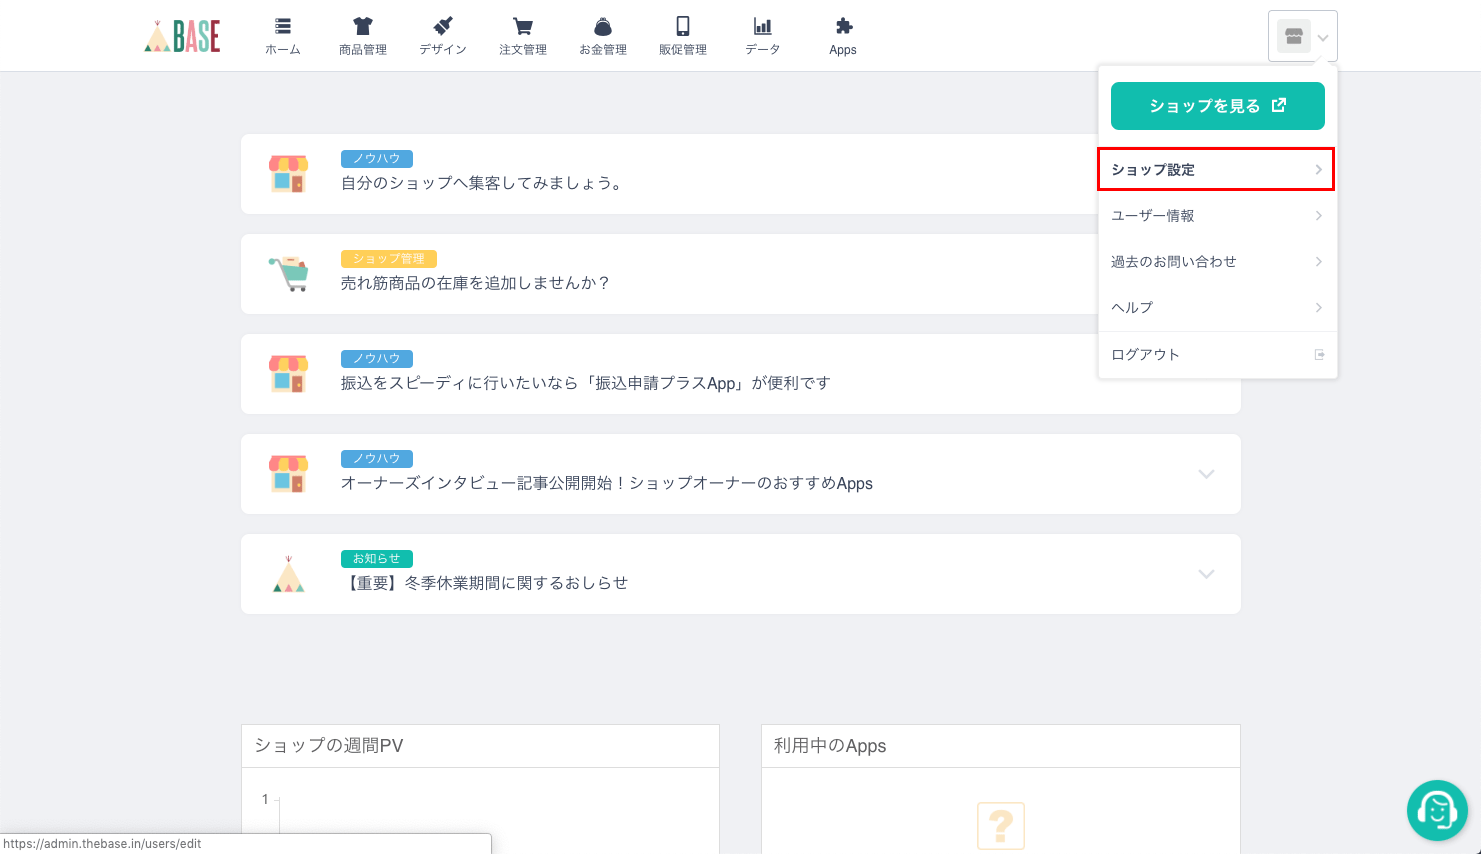Click cart icon beside 売れ筋商品

coord(288,274)
